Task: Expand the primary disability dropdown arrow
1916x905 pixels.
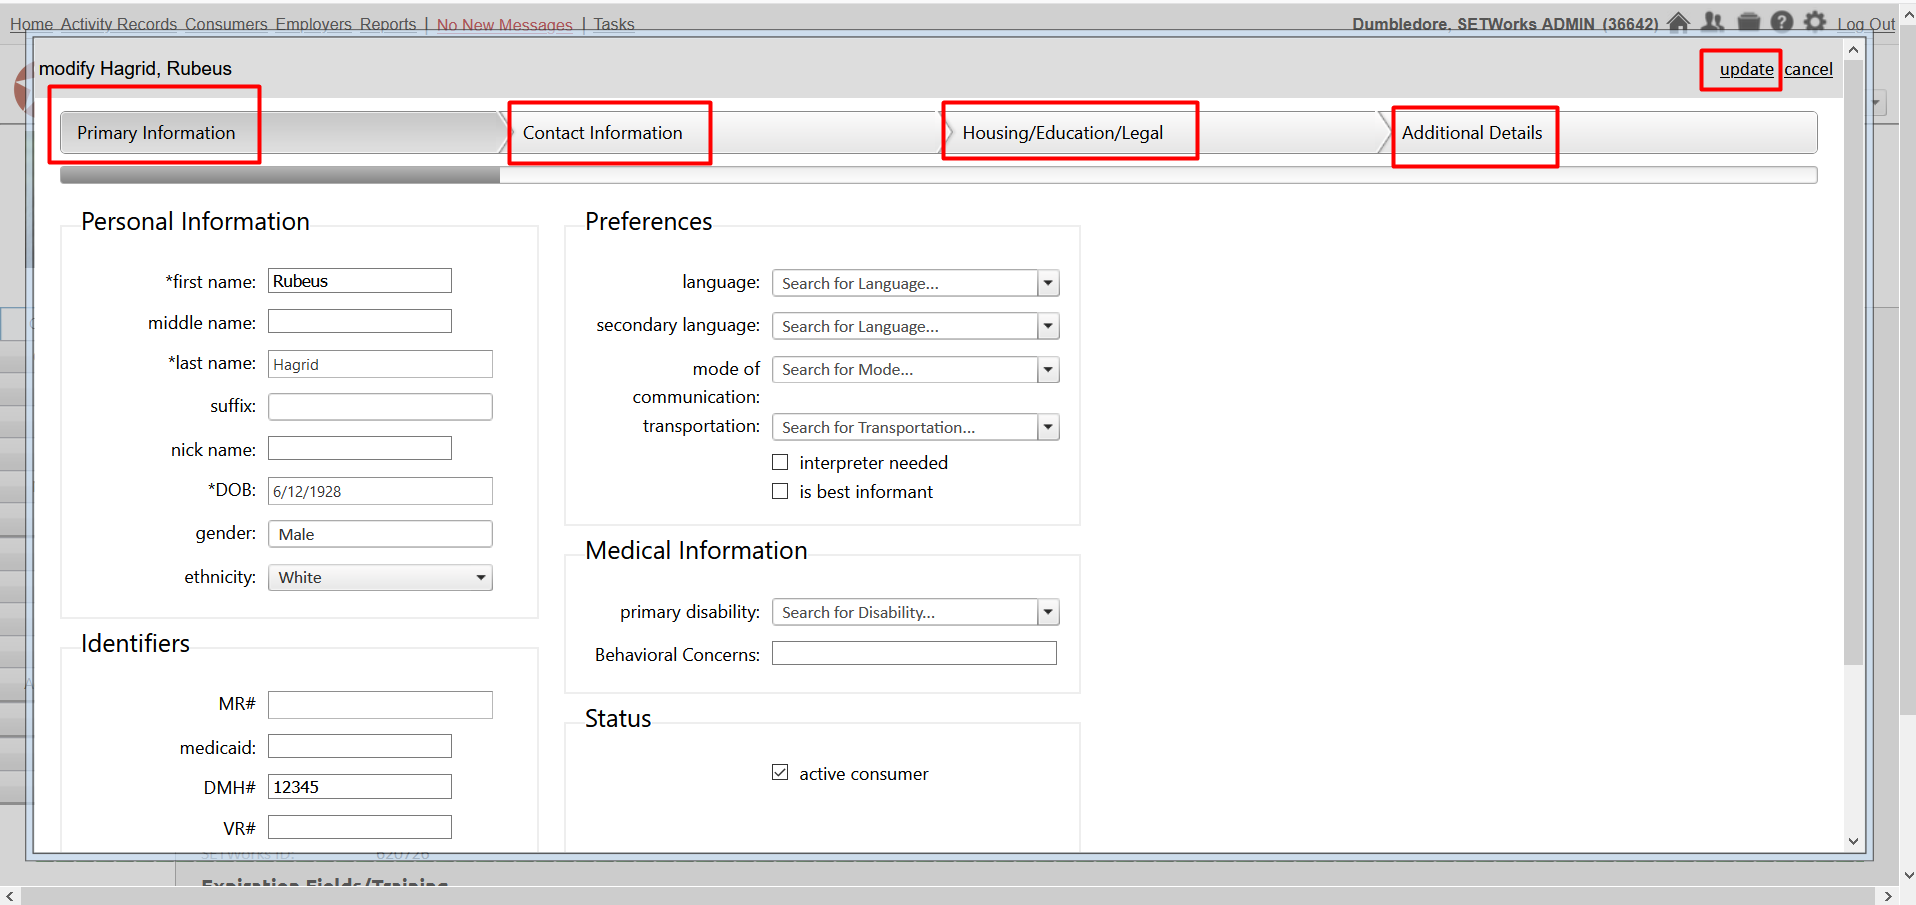Action: pyautogui.click(x=1048, y=612)
